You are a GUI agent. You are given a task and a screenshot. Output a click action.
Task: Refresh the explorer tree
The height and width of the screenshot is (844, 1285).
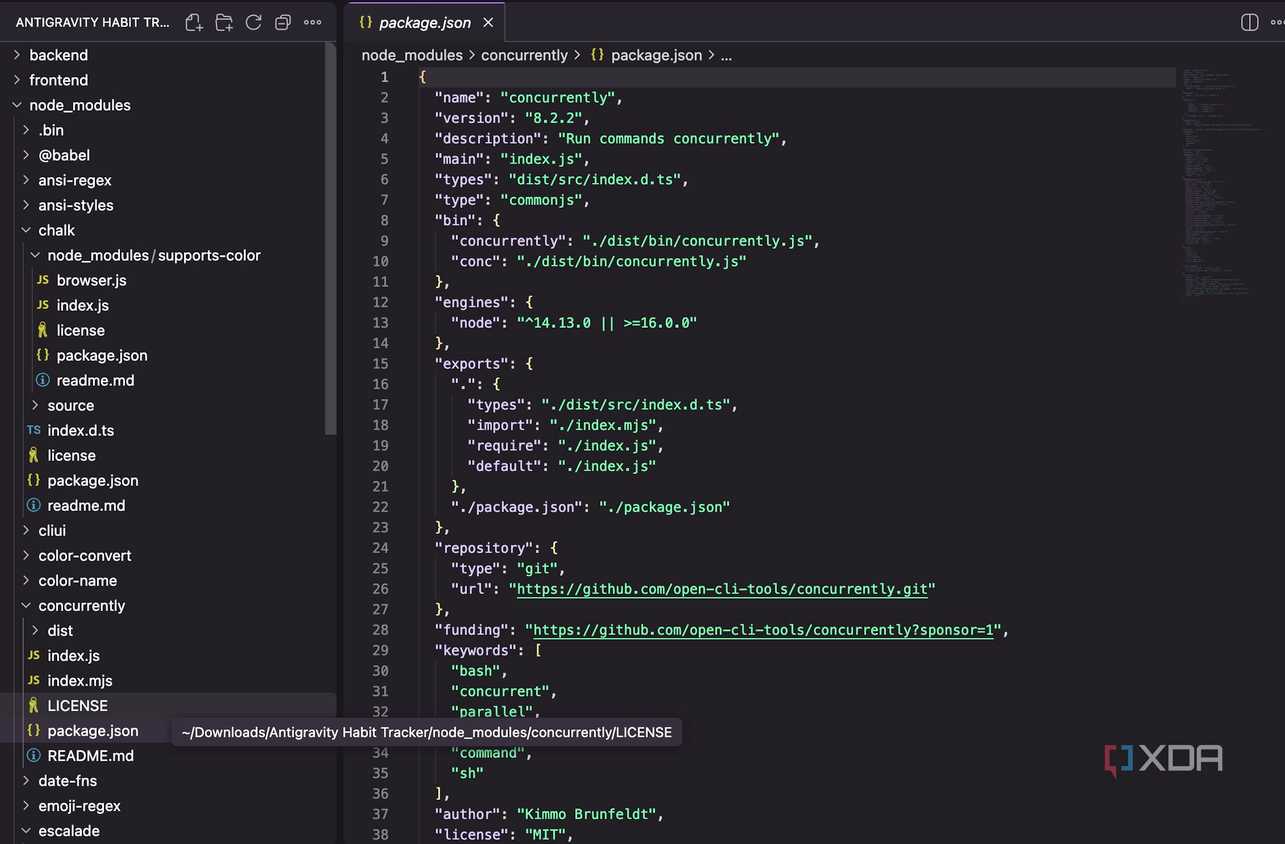click(x=254, y=22)
